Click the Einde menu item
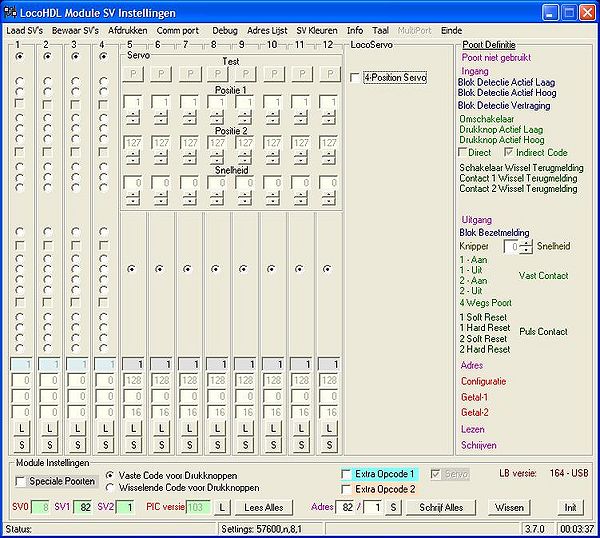600x538 pixels. click(451, 31)
